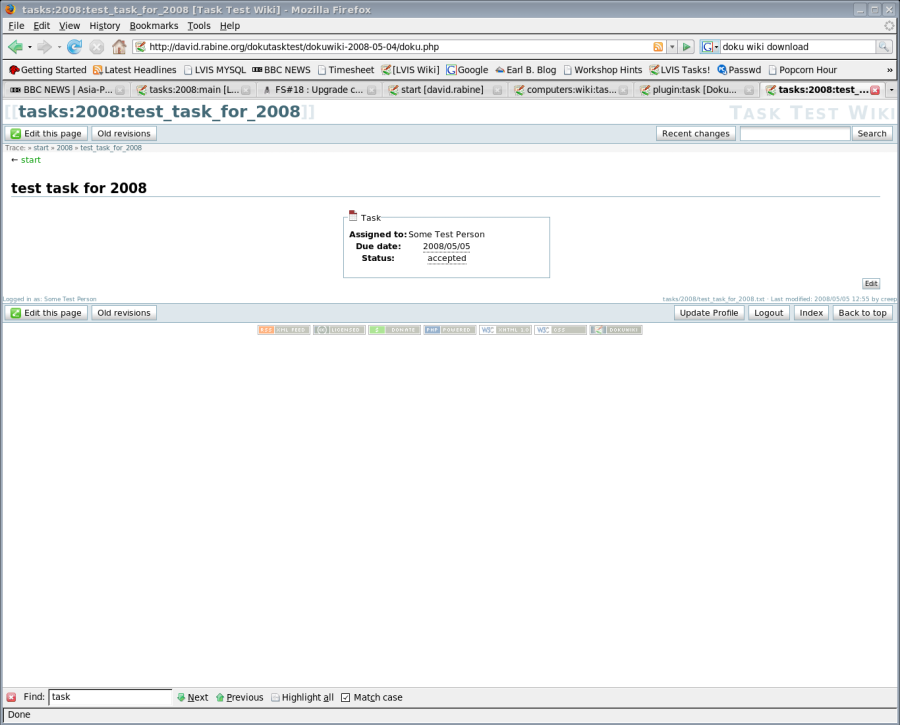Click the Old revisions button
The width and height of the screenshot is (900, 725).
pyautogui.click(x=124, y=133)
